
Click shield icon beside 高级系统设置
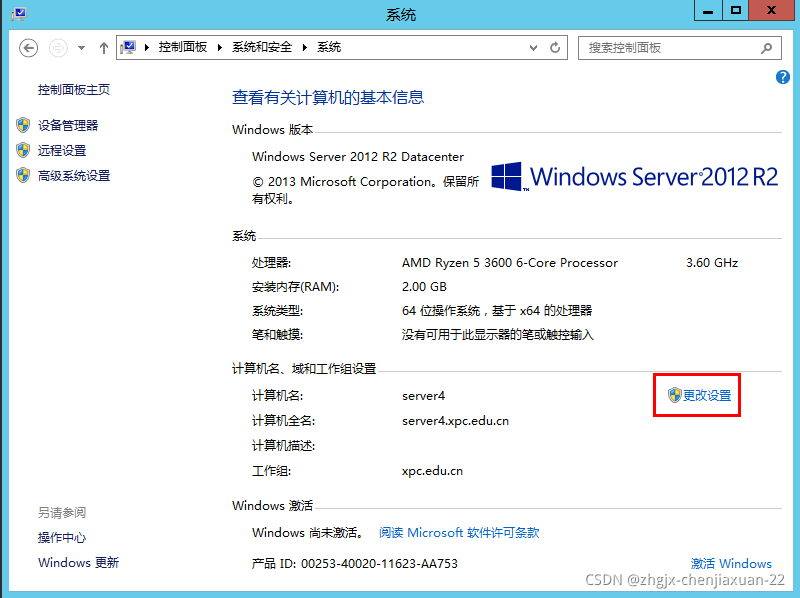(23, 176)
